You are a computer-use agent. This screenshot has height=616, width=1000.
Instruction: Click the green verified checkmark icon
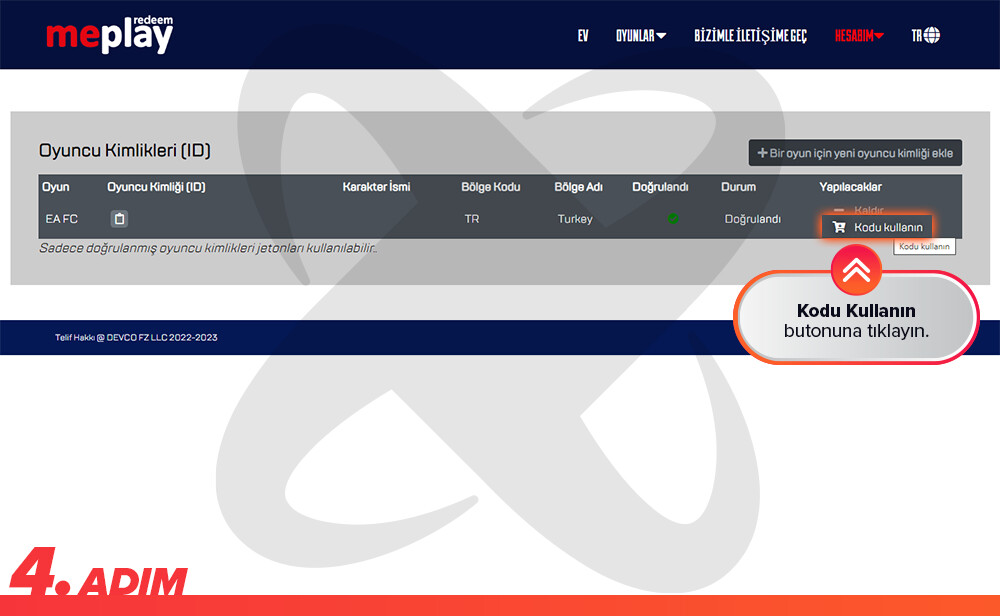coord(673,218)
